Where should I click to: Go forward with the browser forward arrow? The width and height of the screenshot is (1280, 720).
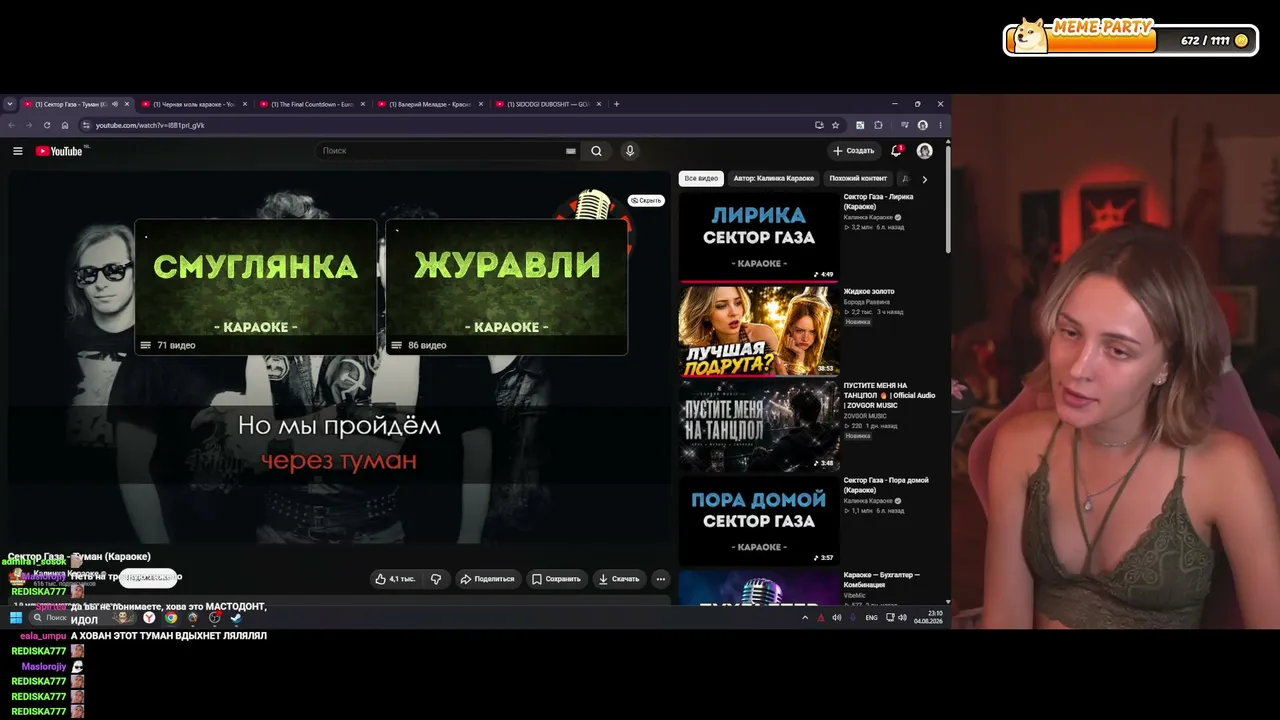tap(29, 125)
